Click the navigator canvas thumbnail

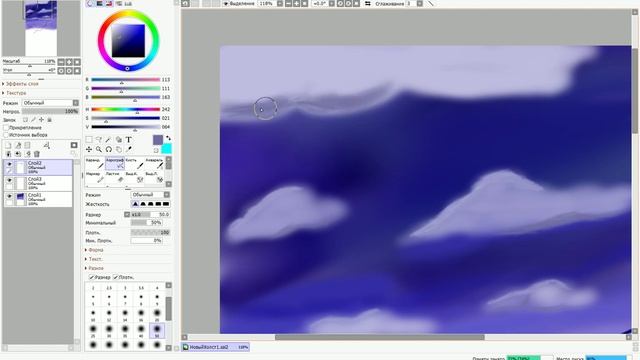tap(41, 28)
